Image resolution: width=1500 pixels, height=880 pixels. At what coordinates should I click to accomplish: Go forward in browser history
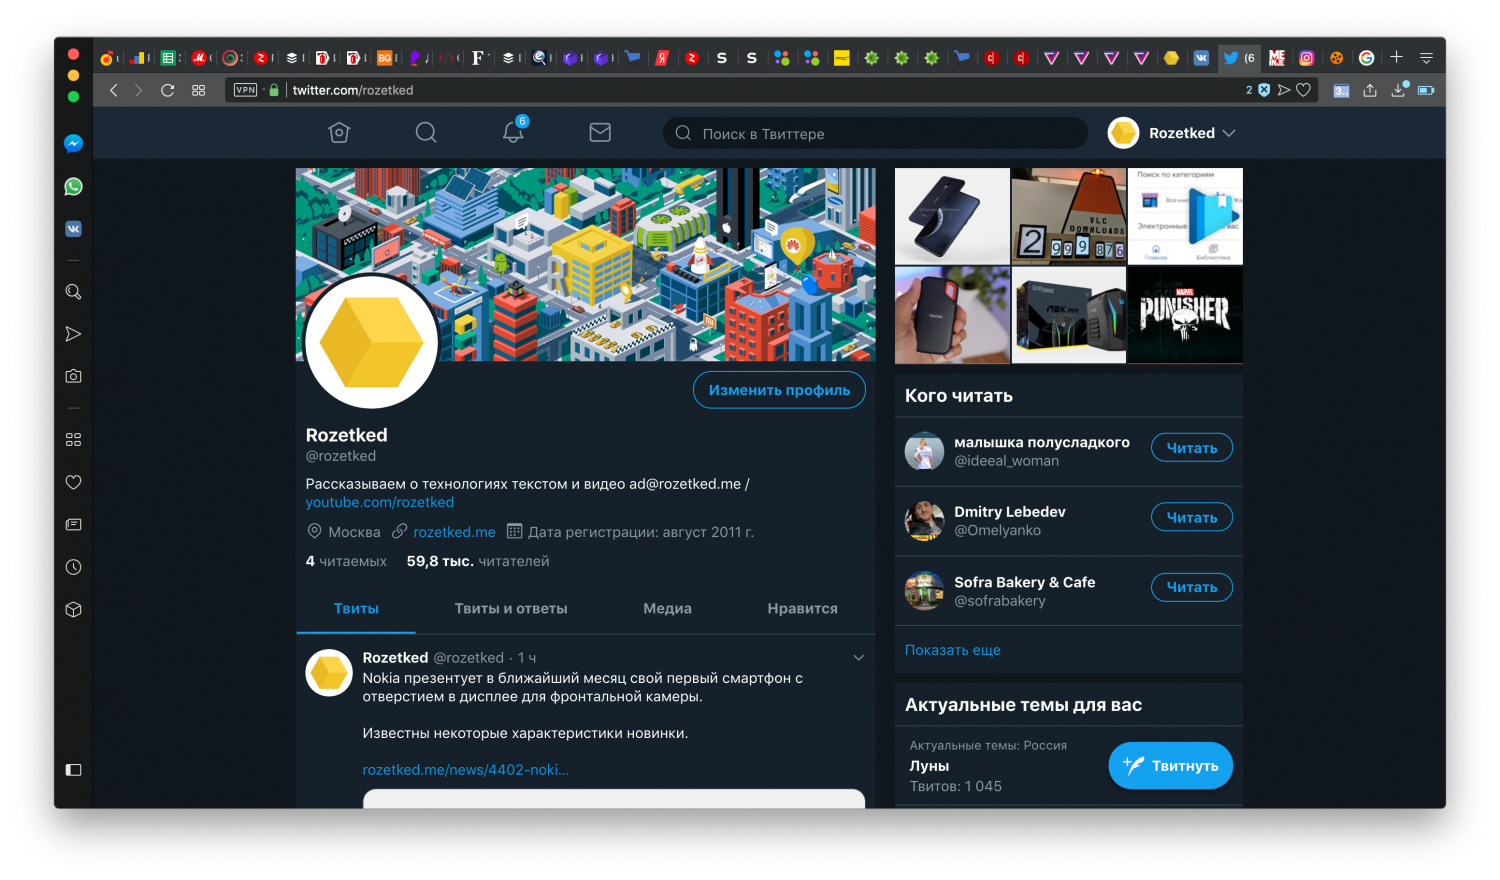pos(138,90)
